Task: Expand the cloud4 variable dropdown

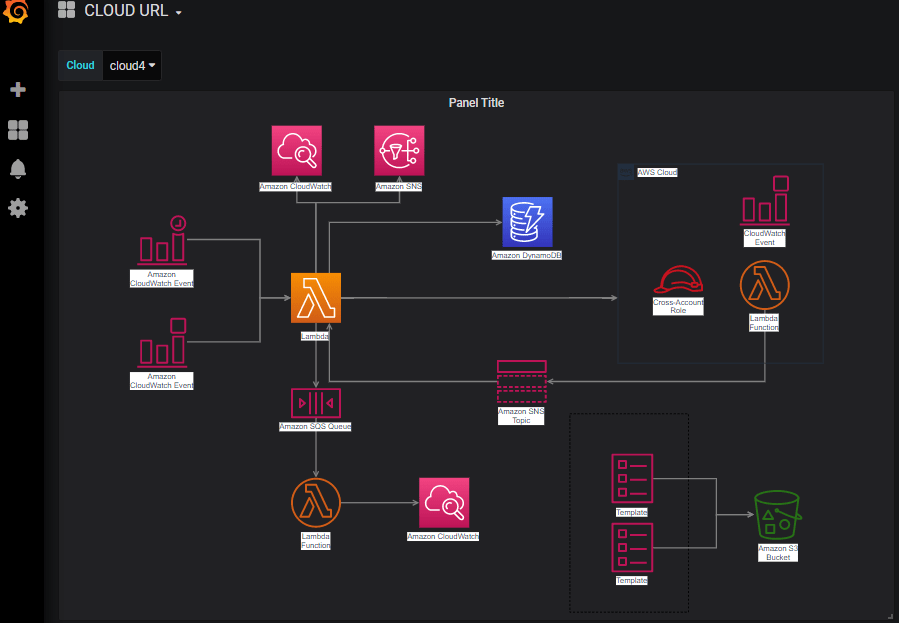Action: tap(131, 65)
